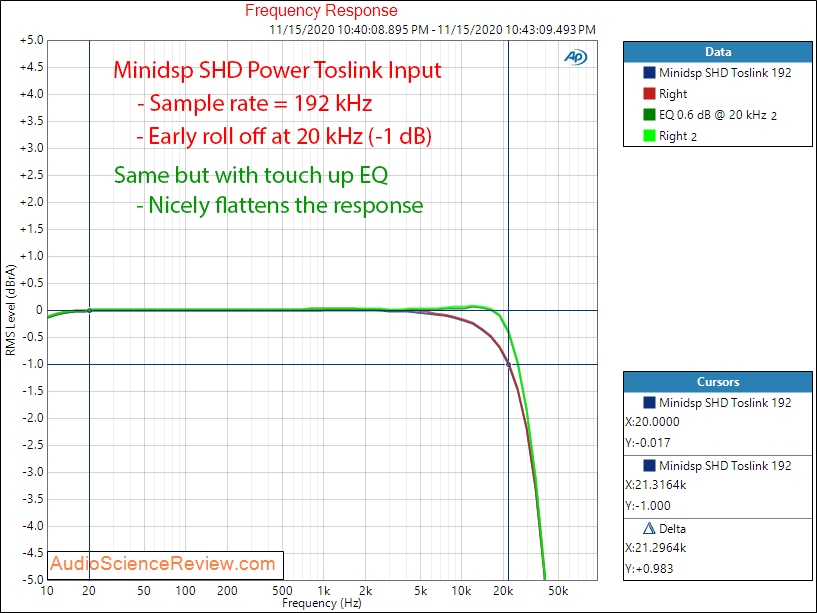Click the X:20.0000 cursor value

tap(652, 422)
